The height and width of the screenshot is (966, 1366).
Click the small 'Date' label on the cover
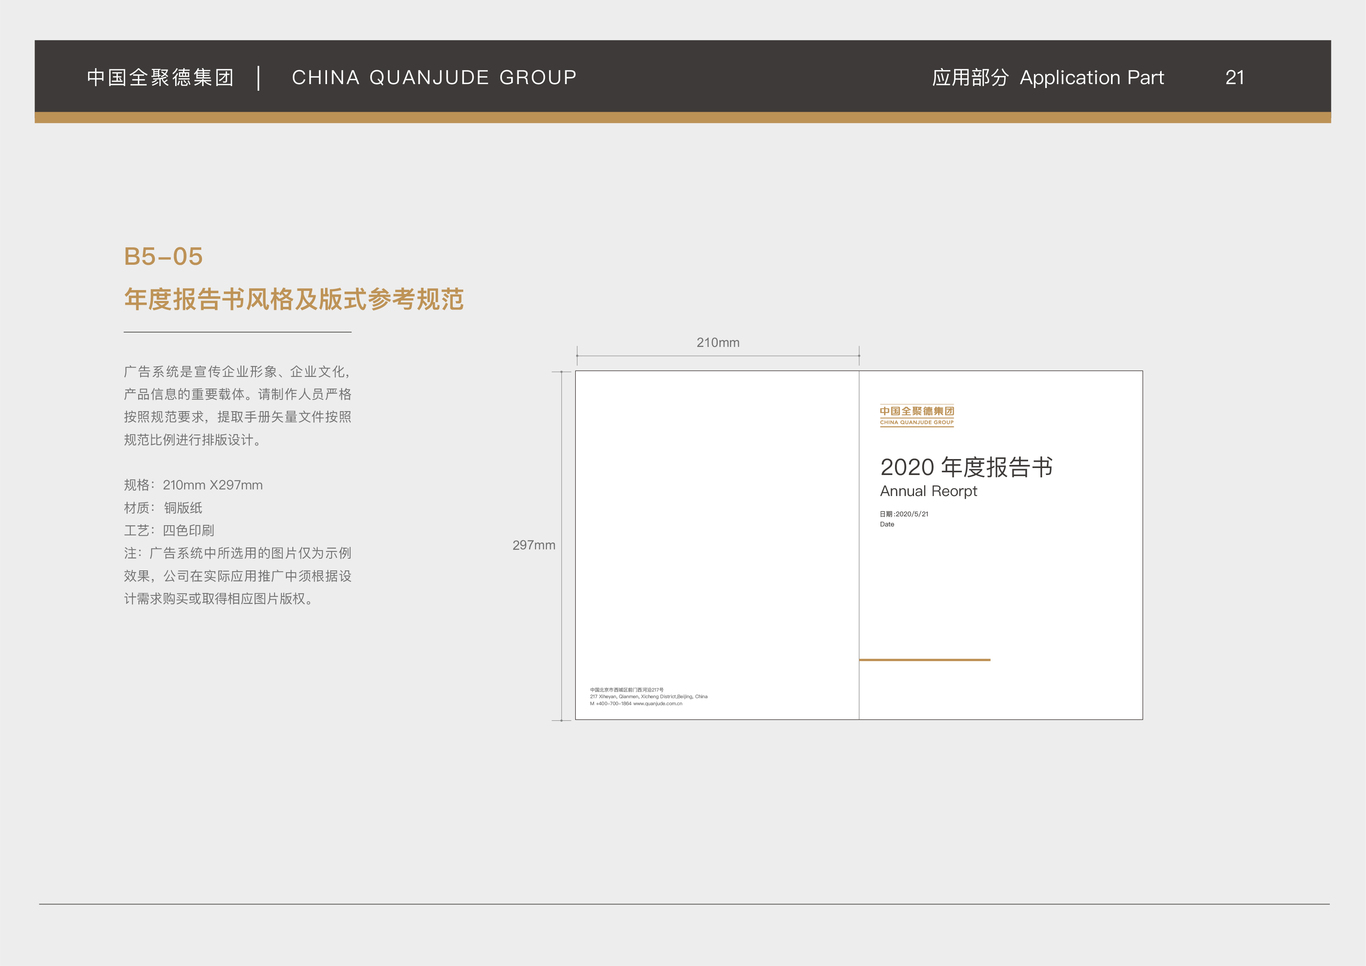[x=887, y=524]
